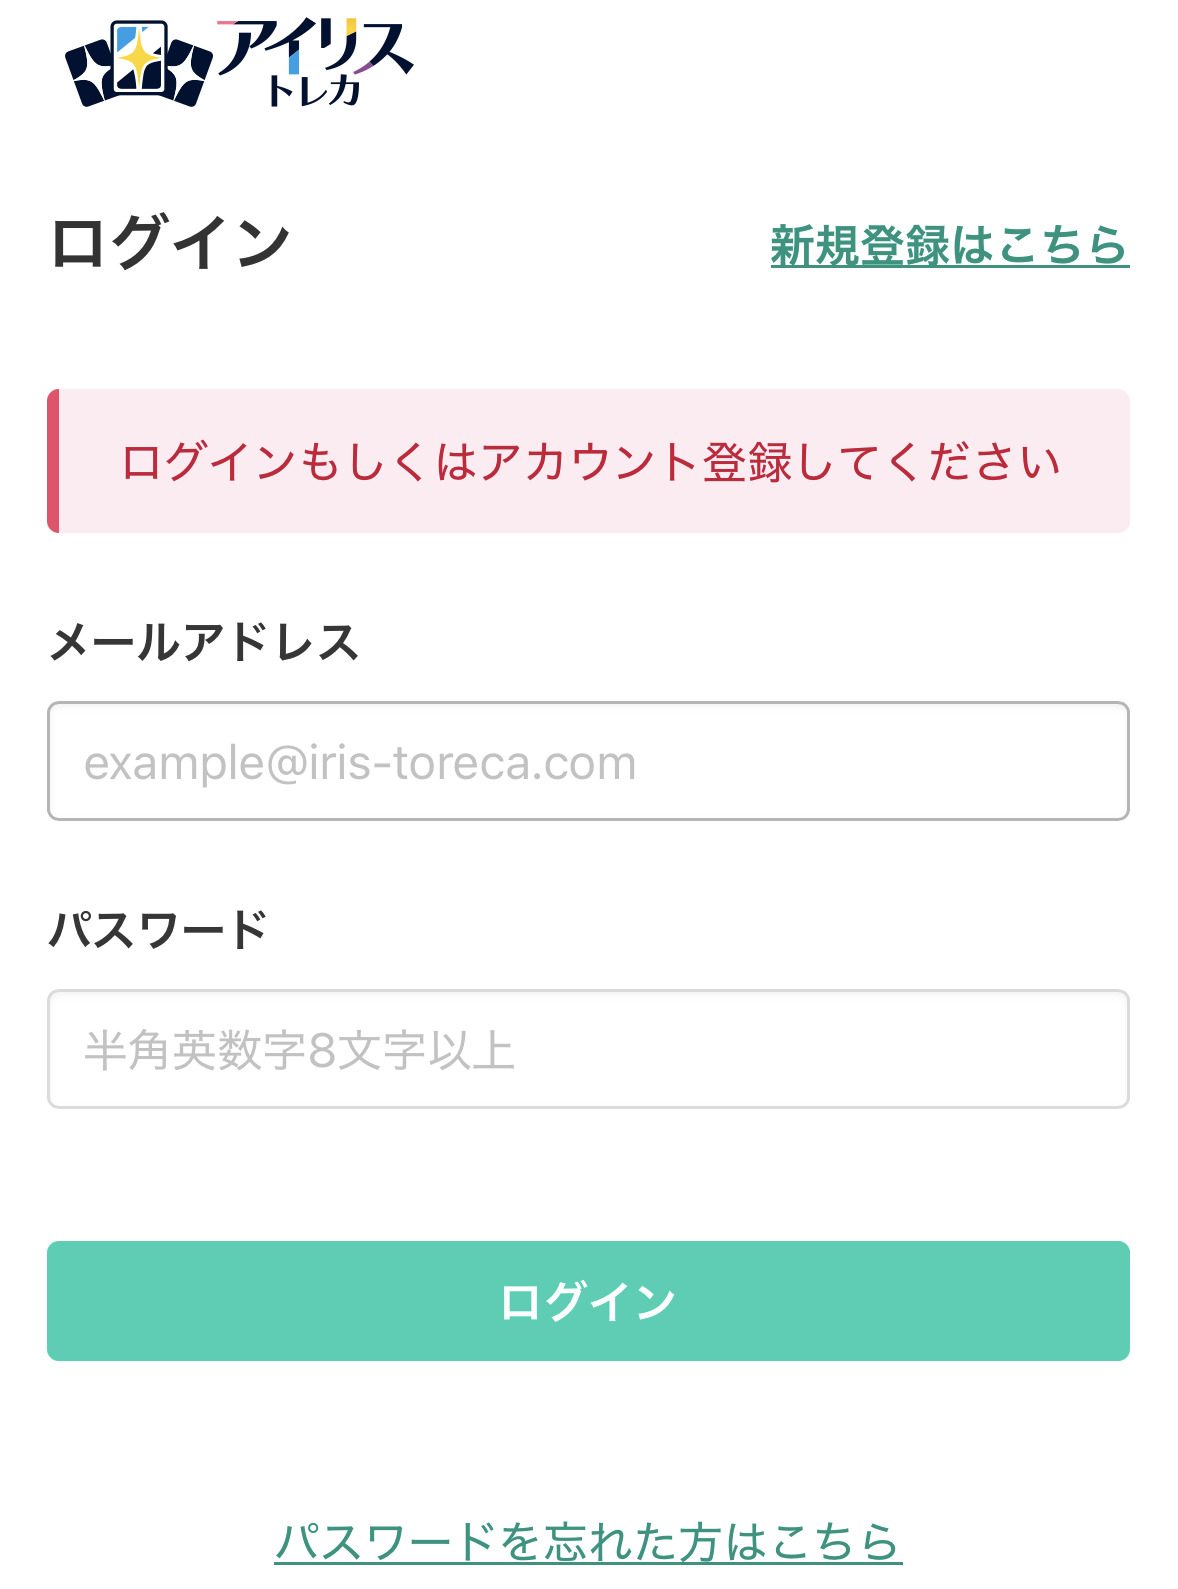Click the メールアドレス field label

point(204,641)
